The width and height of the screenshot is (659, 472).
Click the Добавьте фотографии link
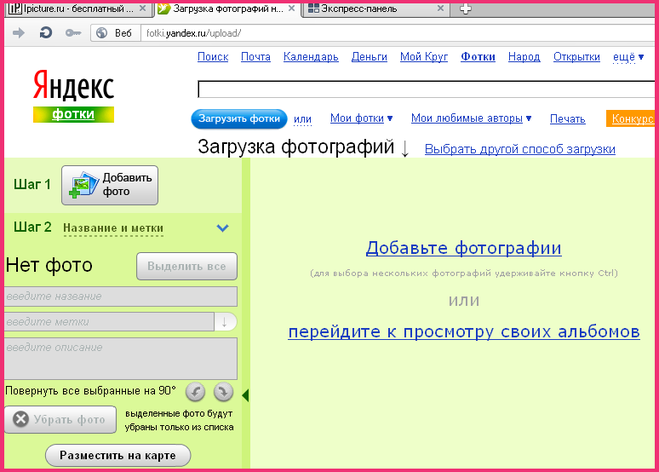tap(463, 248)
